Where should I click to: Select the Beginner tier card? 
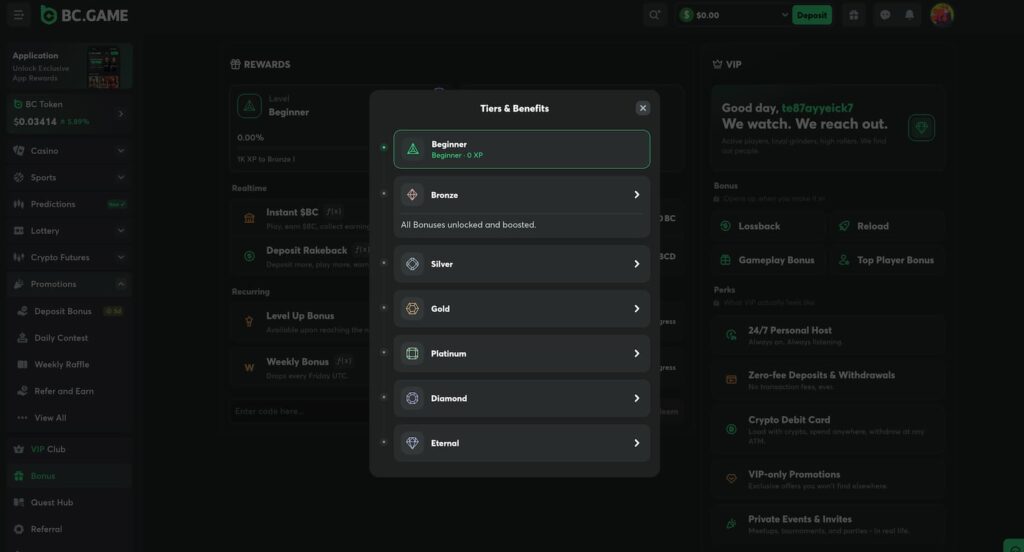[521, 149]
